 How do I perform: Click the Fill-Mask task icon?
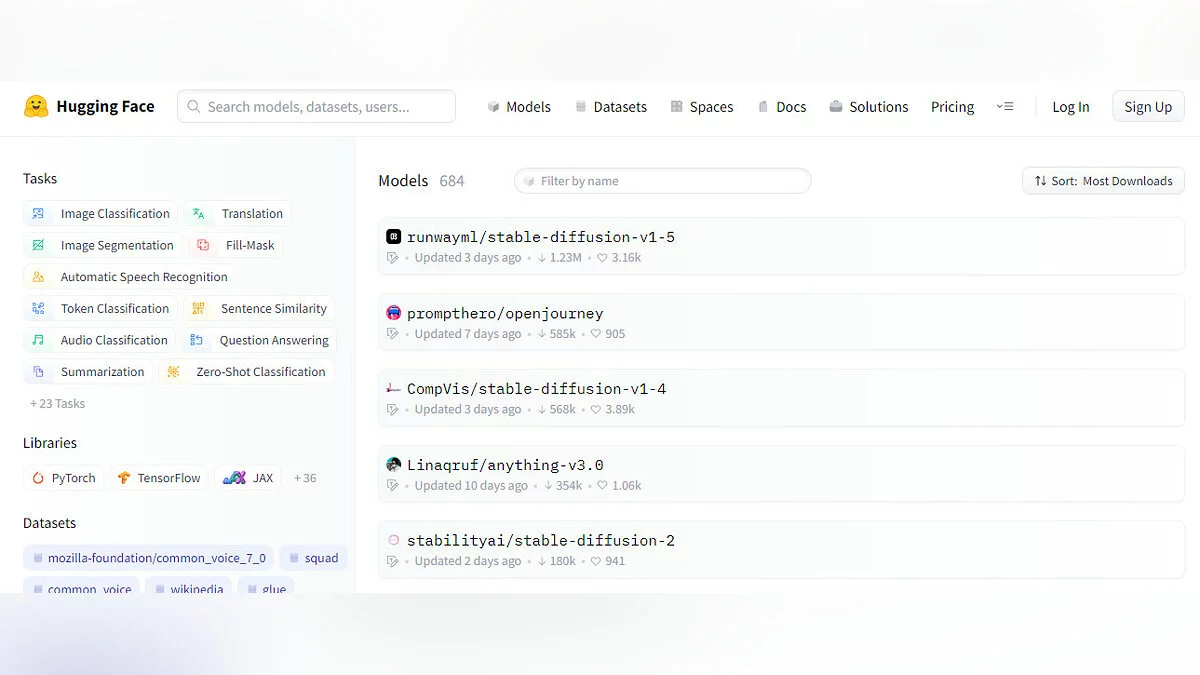coord(203,245)
